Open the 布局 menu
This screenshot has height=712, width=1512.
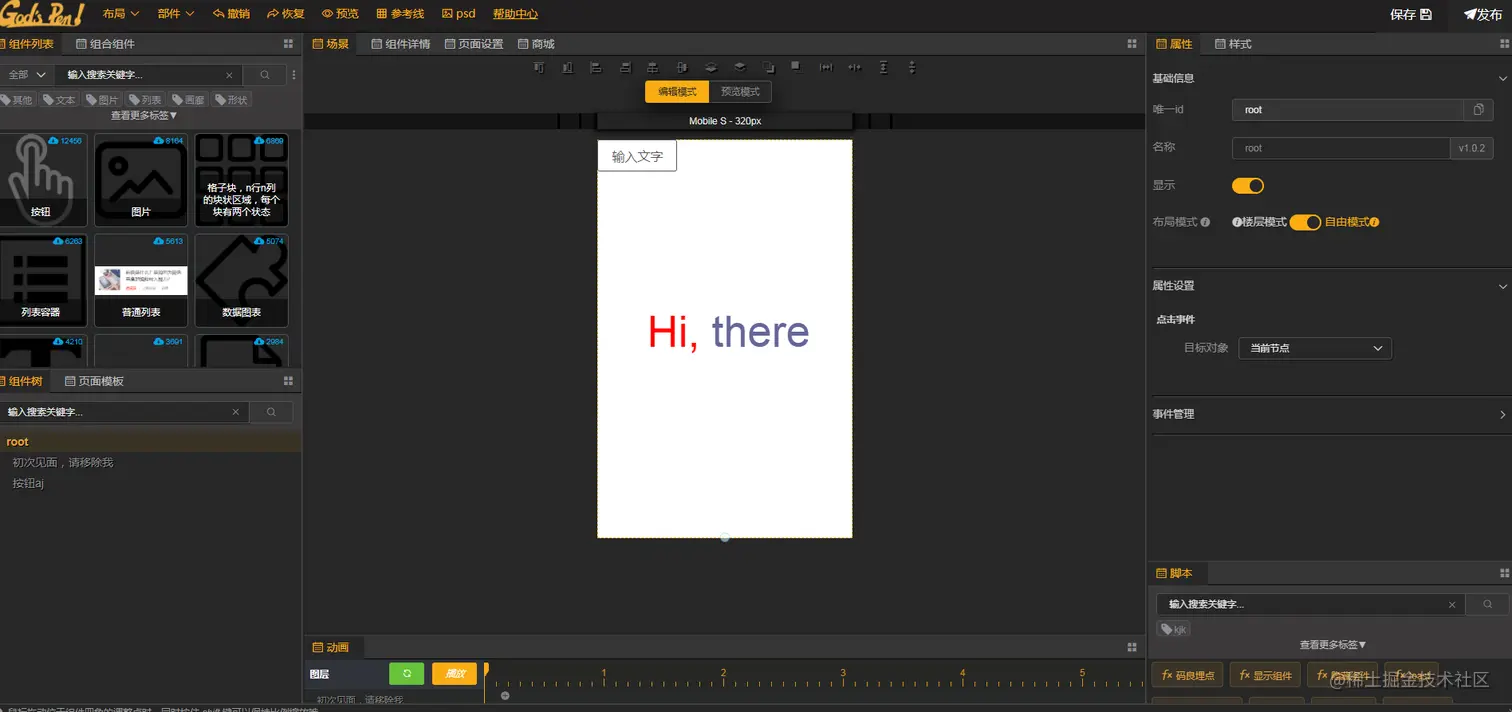(x=120, y=14)
